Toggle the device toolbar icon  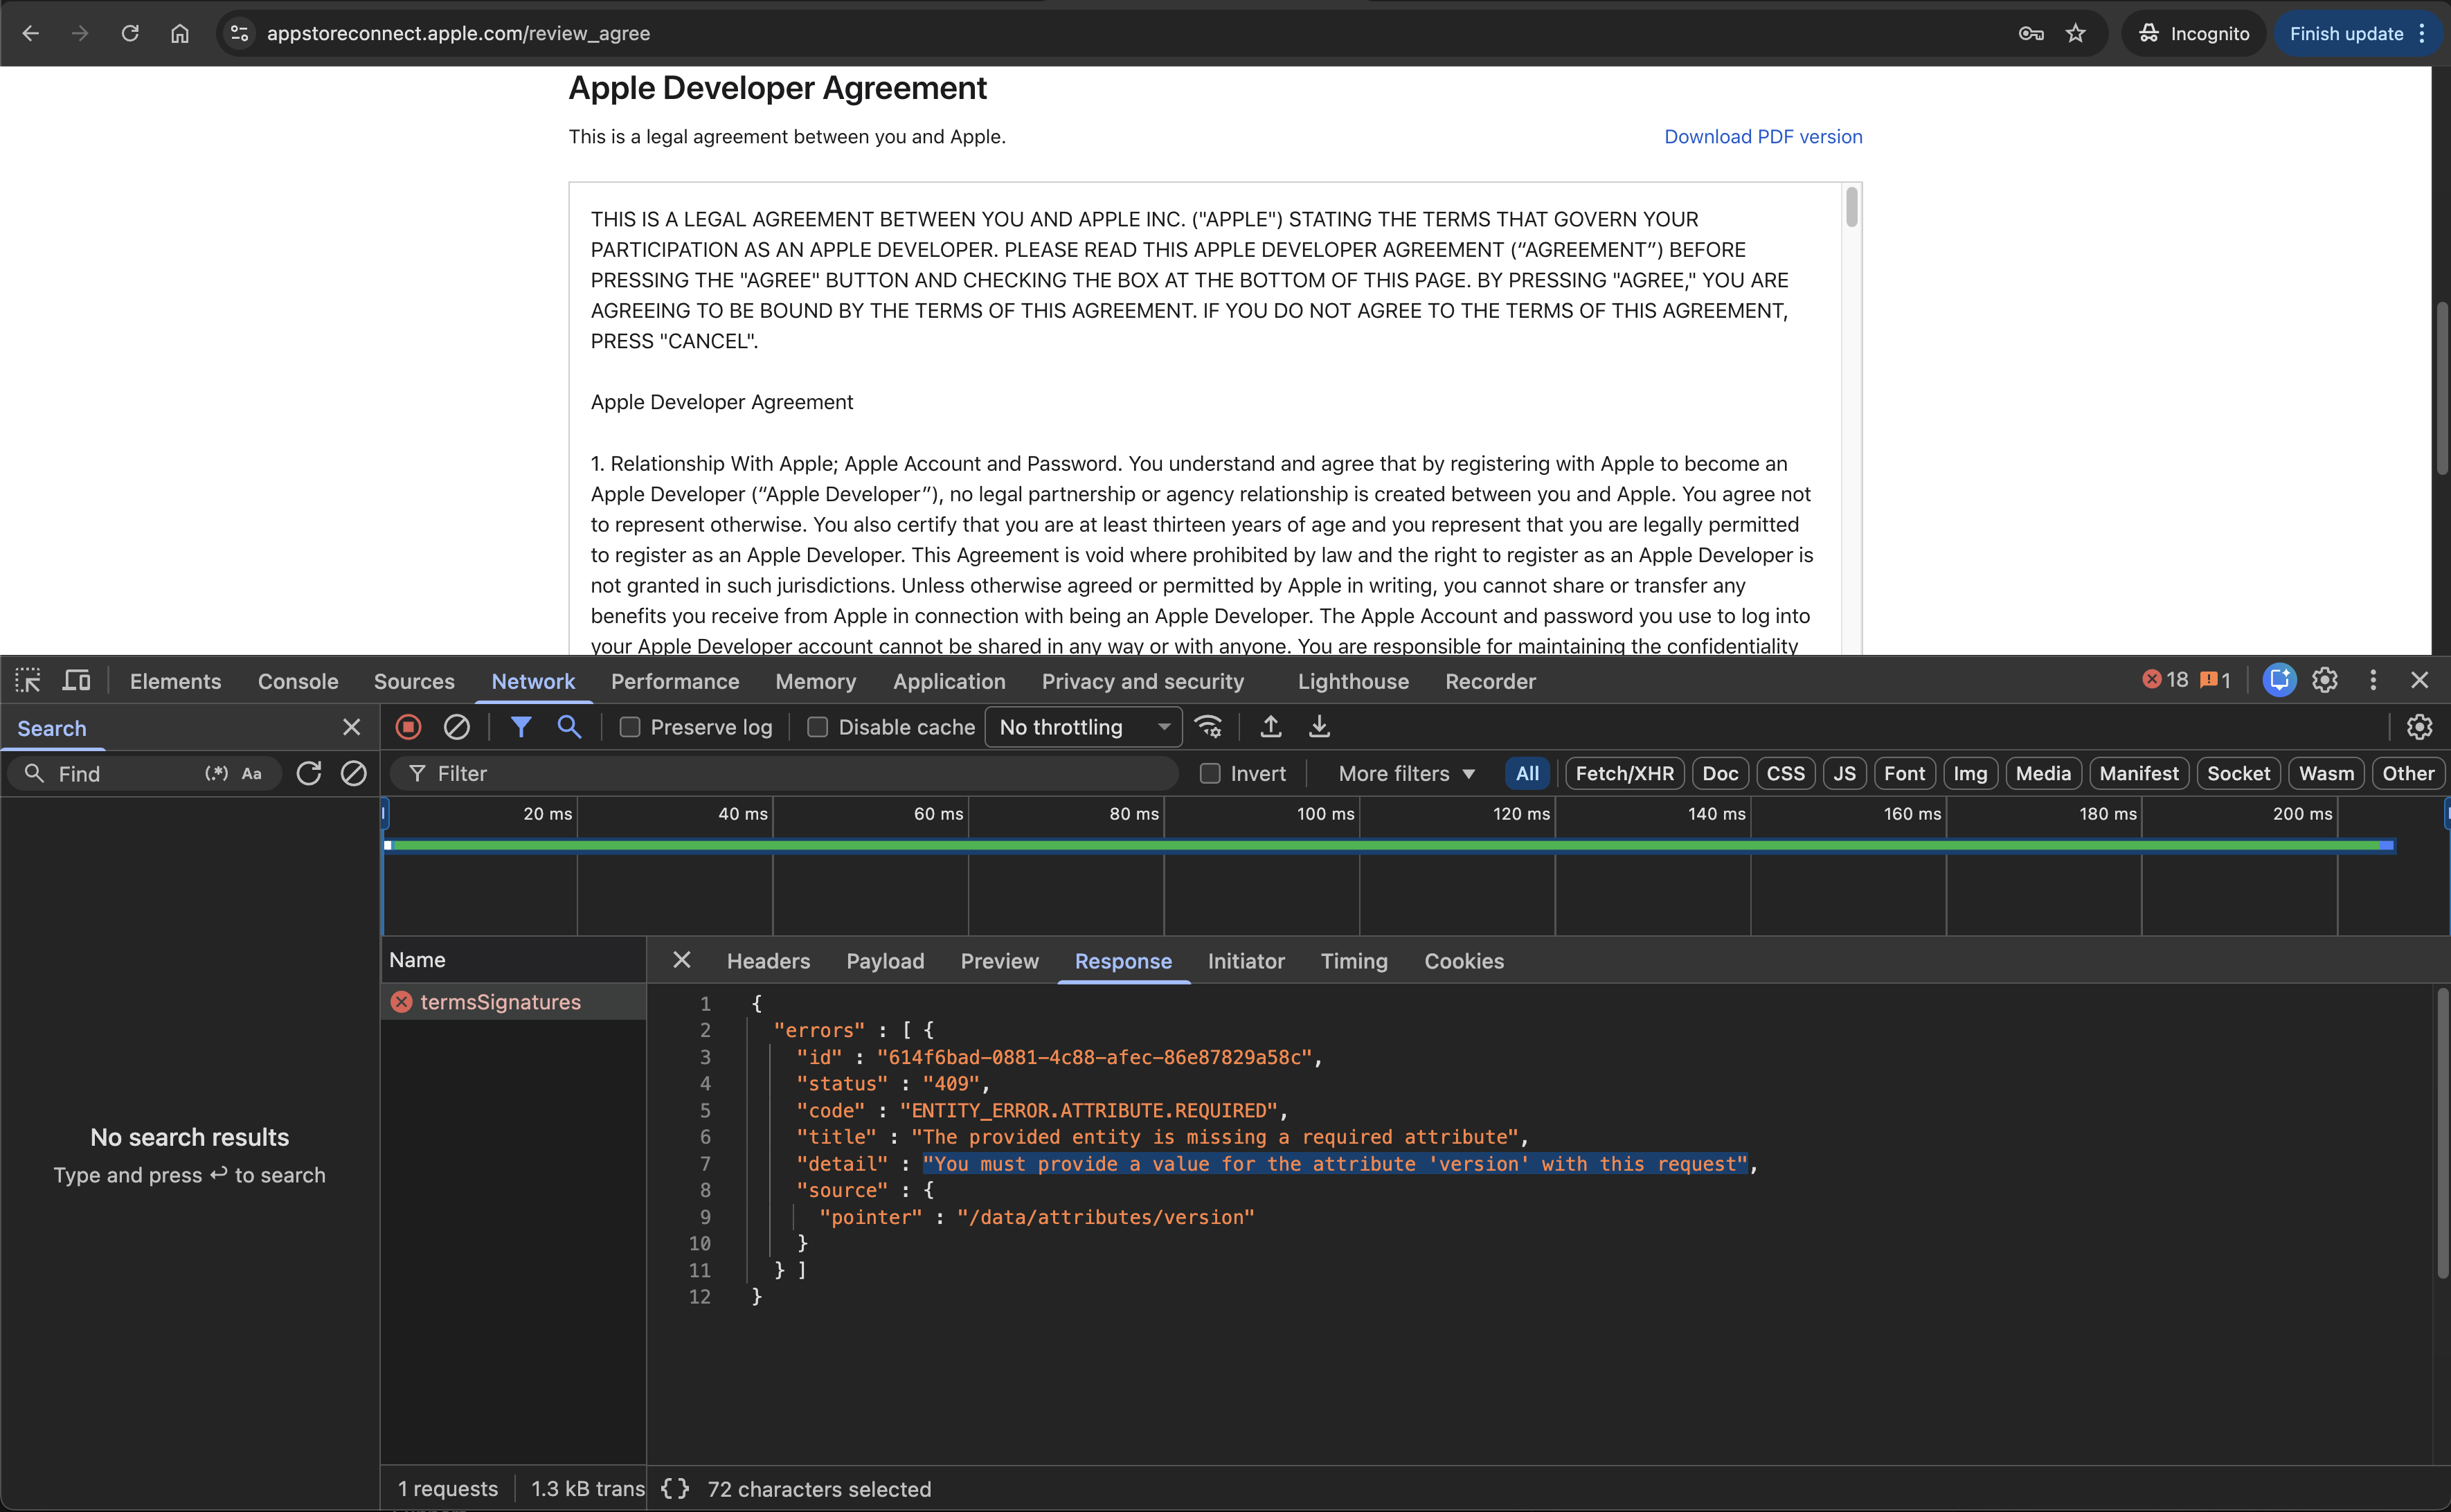(77, 681)
